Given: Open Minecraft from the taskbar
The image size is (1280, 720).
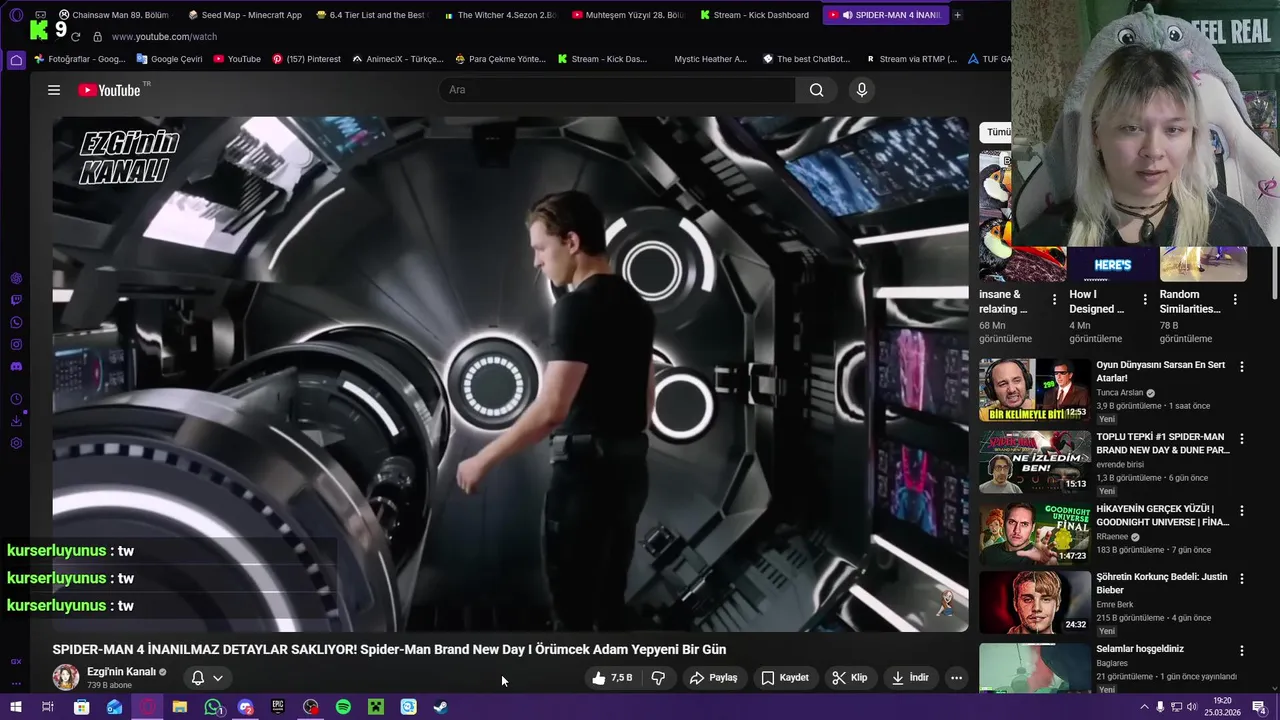Looking at the screenshot, I should (375, 707).
